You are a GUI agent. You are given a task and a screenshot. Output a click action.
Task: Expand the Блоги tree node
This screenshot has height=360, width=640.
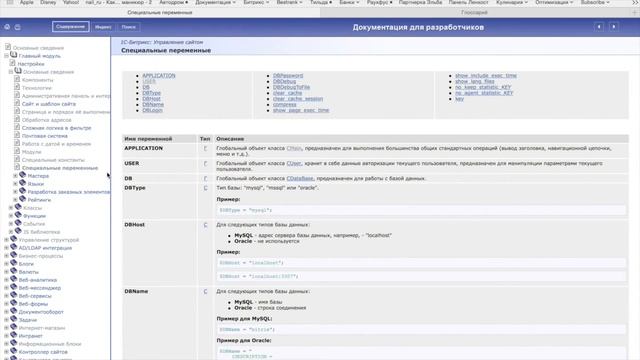pyautogui.click(x=7, y=264)
